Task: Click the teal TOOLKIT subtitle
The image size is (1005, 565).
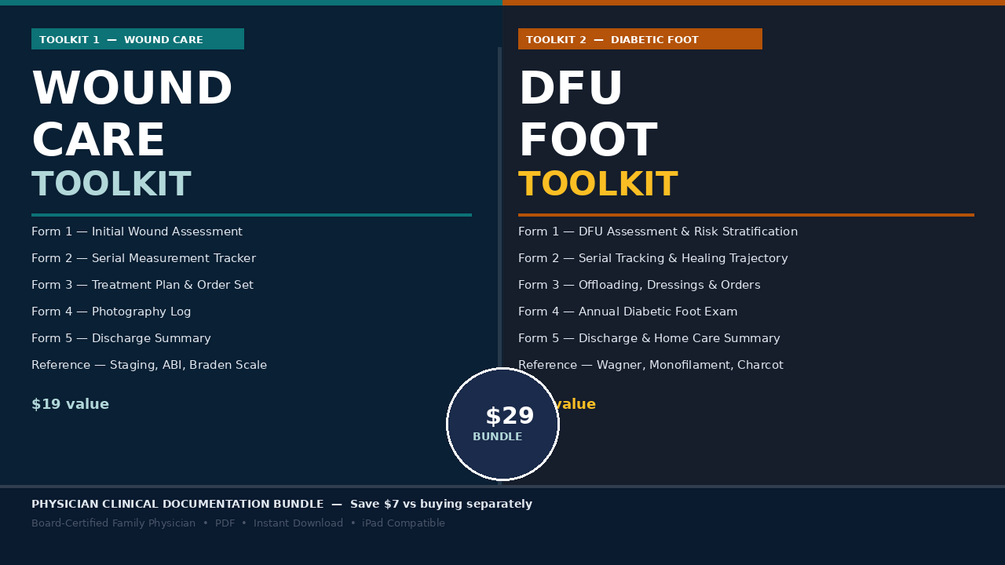Action: [x=112, y=184]
